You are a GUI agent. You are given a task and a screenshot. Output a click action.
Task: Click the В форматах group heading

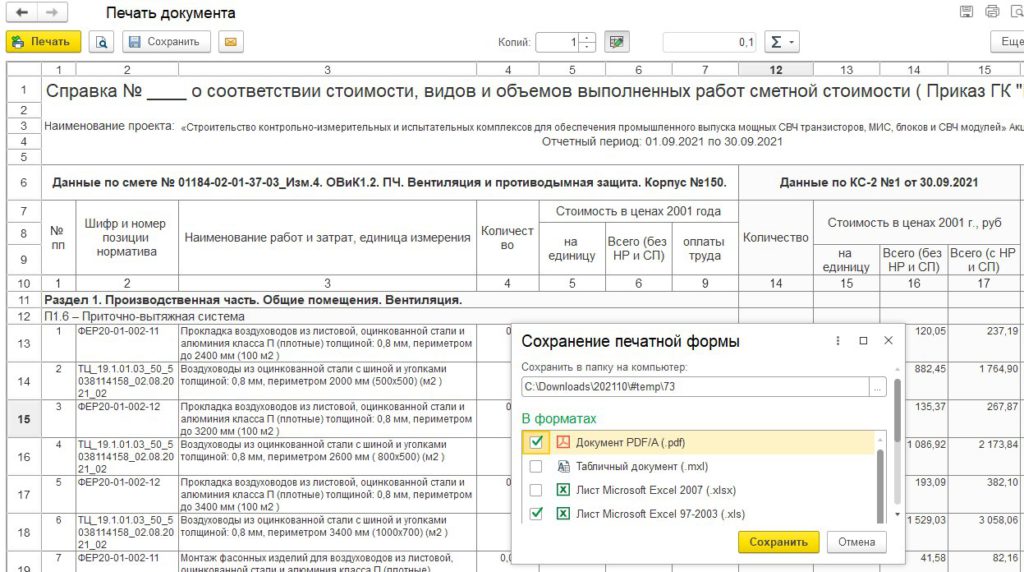559,419
